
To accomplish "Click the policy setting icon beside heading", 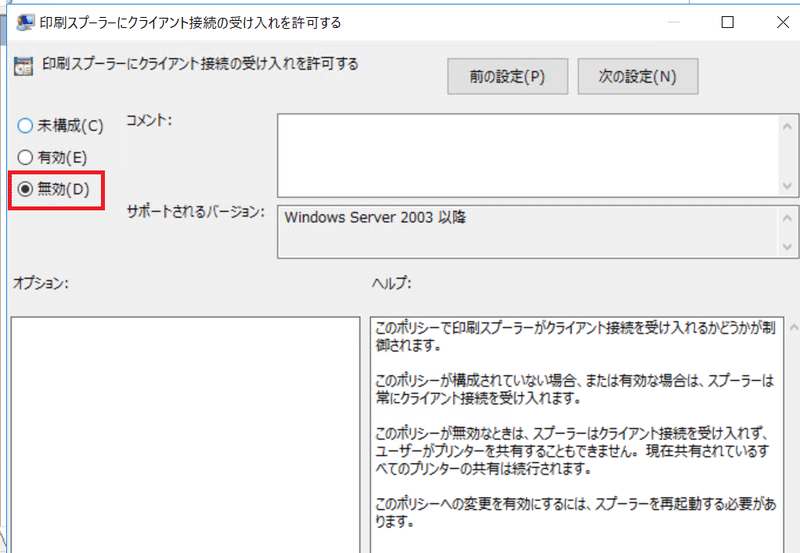I will click(x=23, y=66).
